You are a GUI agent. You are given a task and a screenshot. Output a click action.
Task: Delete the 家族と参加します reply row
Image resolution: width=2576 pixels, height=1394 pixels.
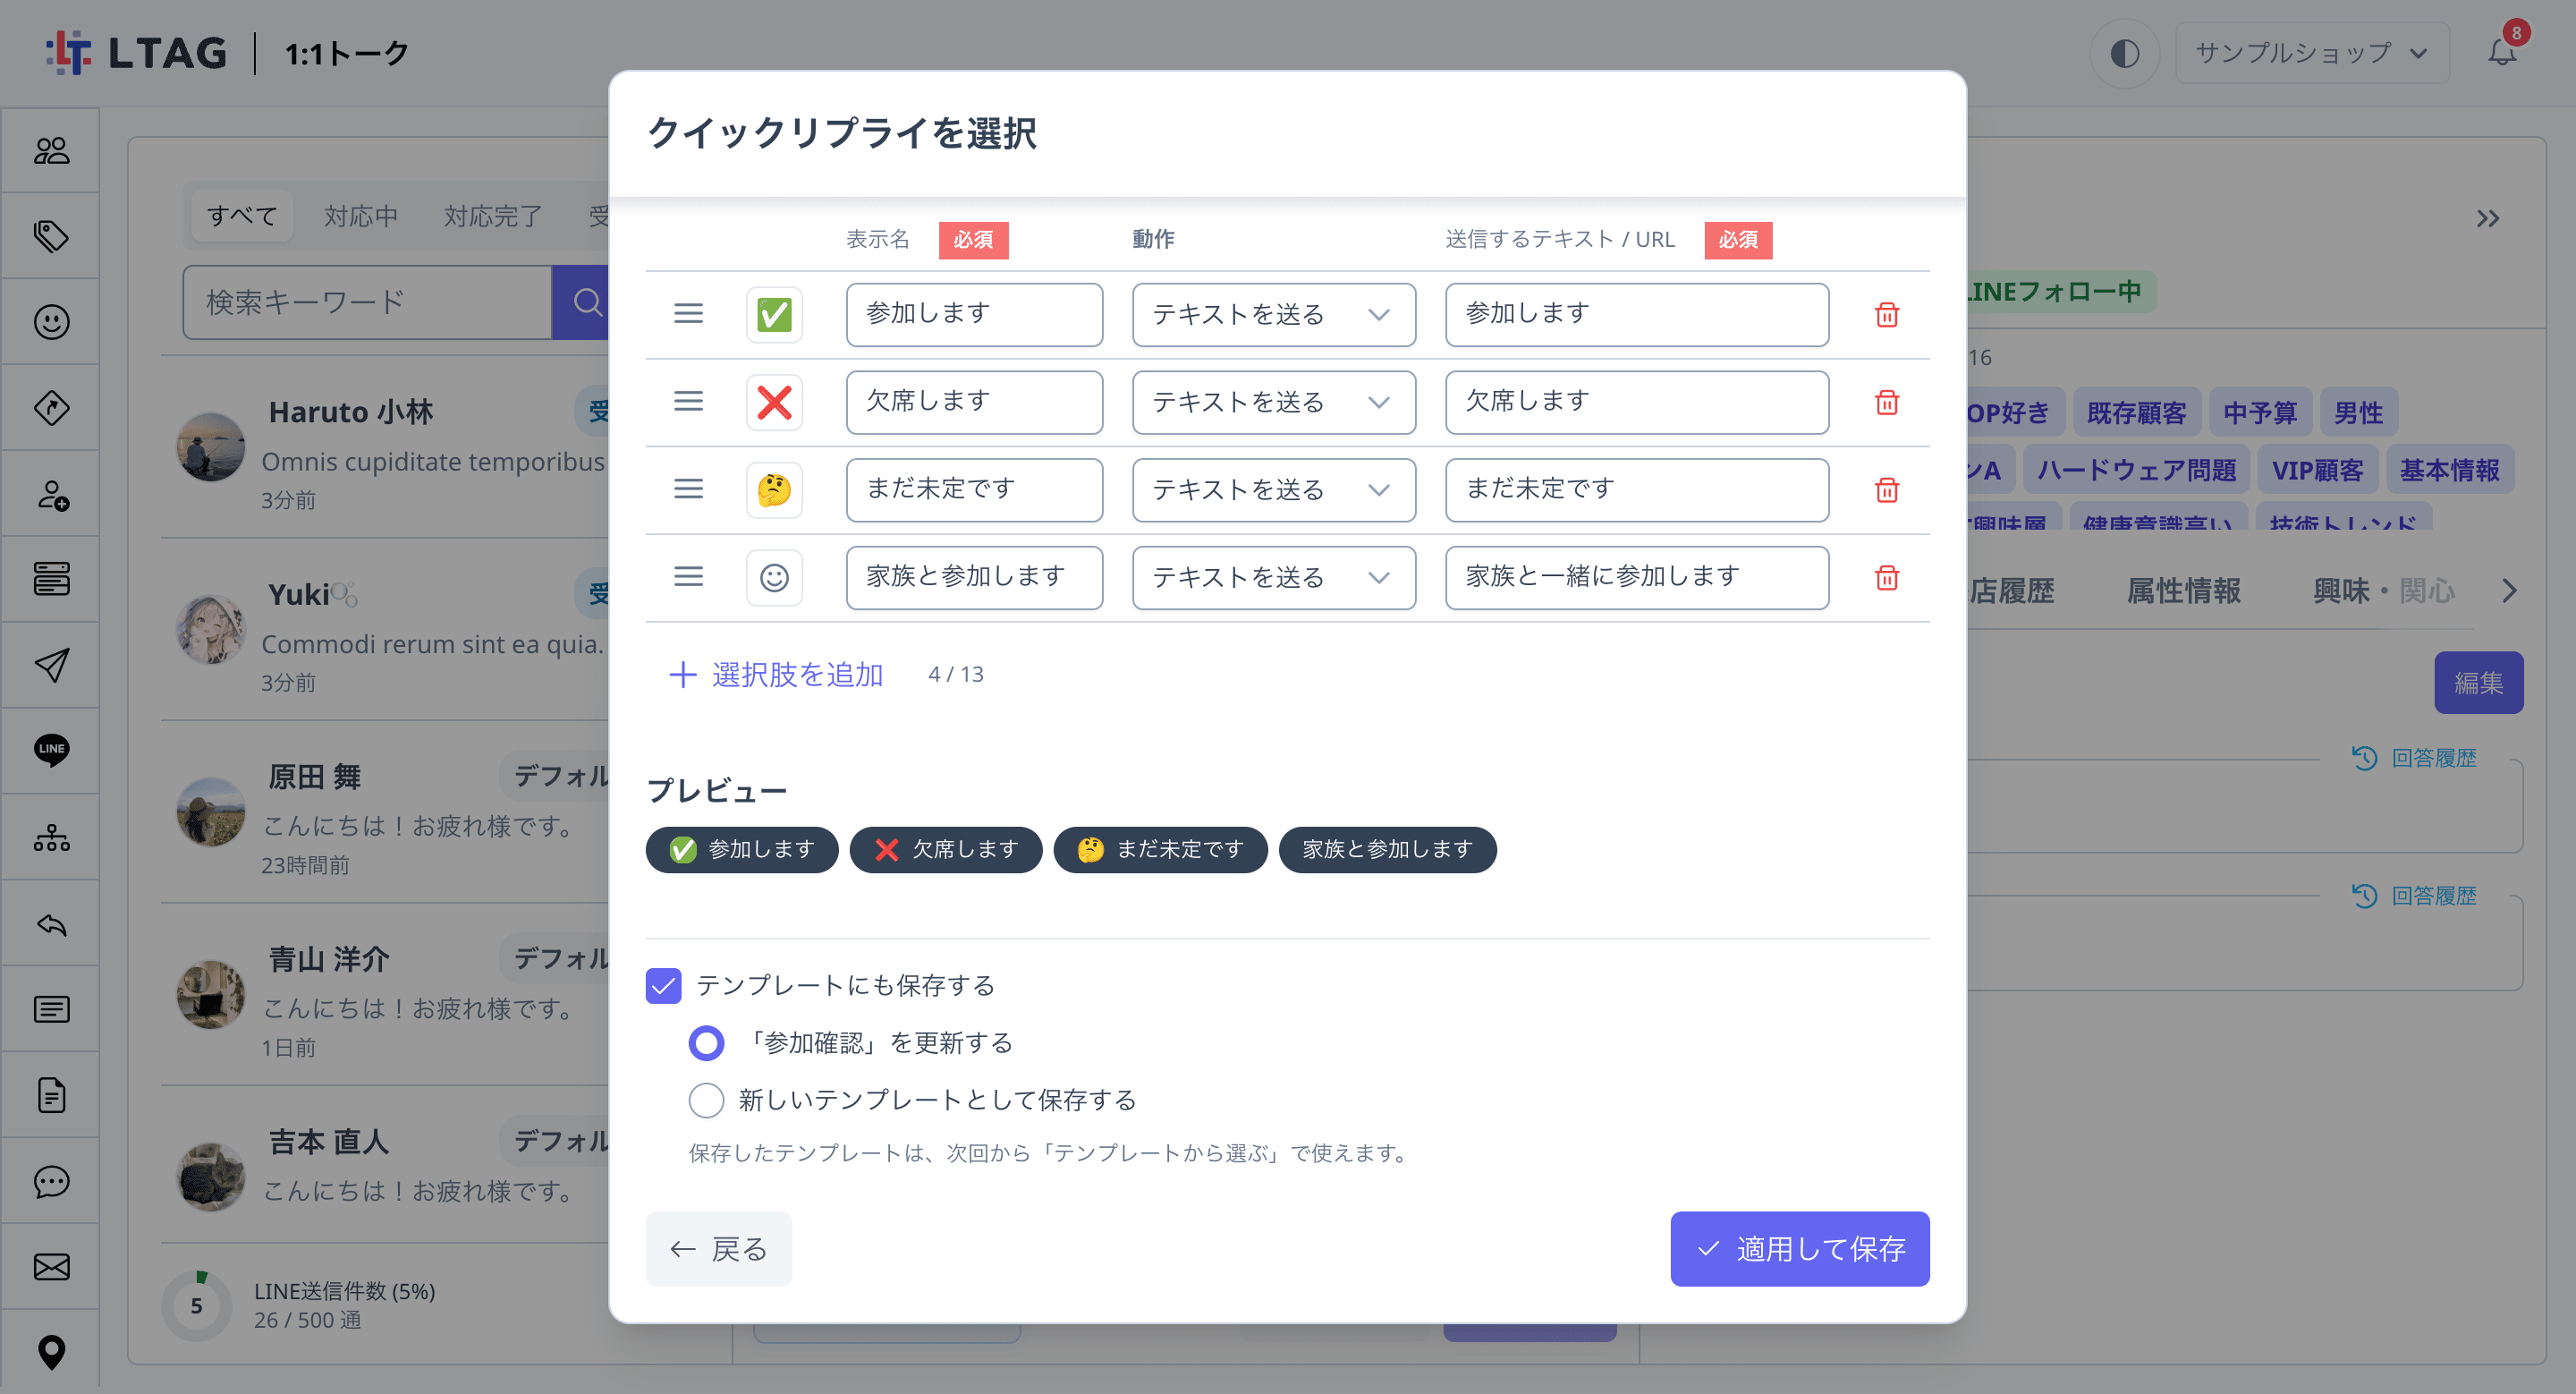[1886, 577]
